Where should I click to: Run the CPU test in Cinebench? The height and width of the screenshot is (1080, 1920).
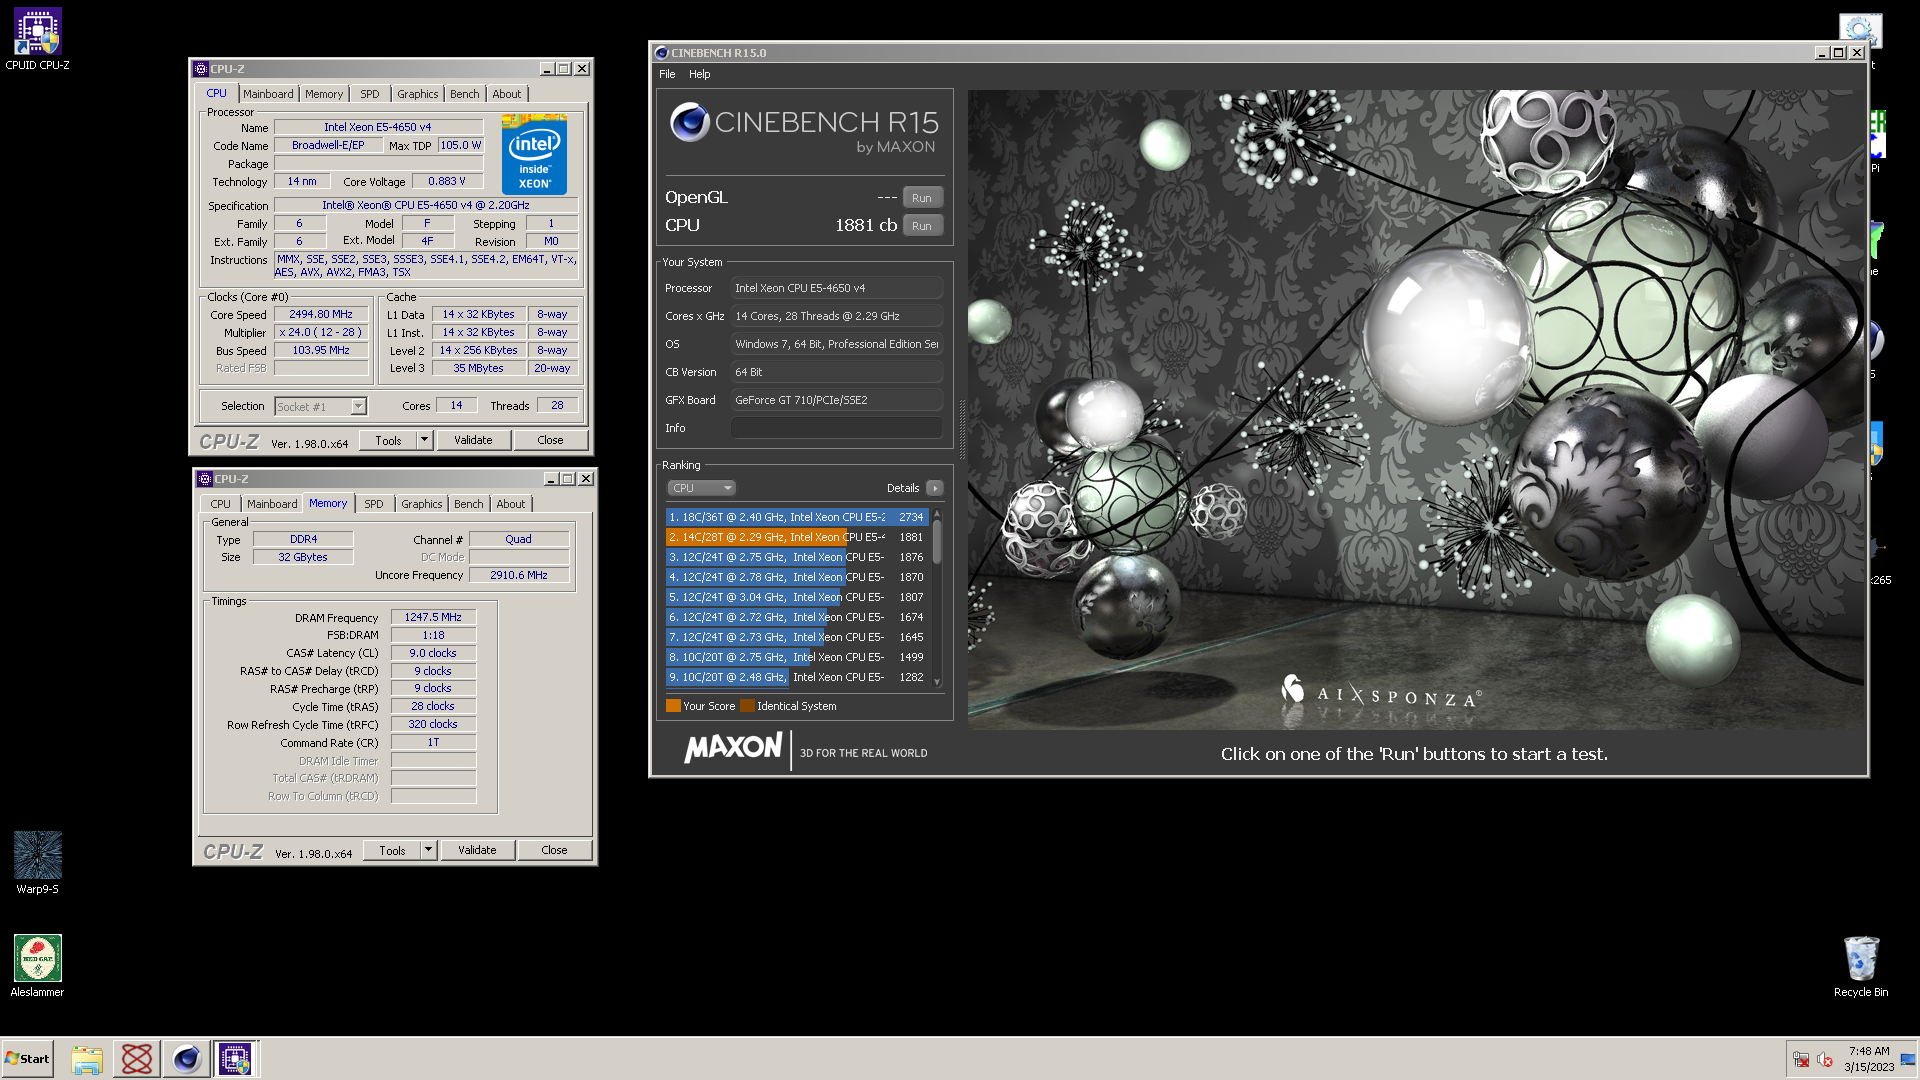[x=922, y=226]
